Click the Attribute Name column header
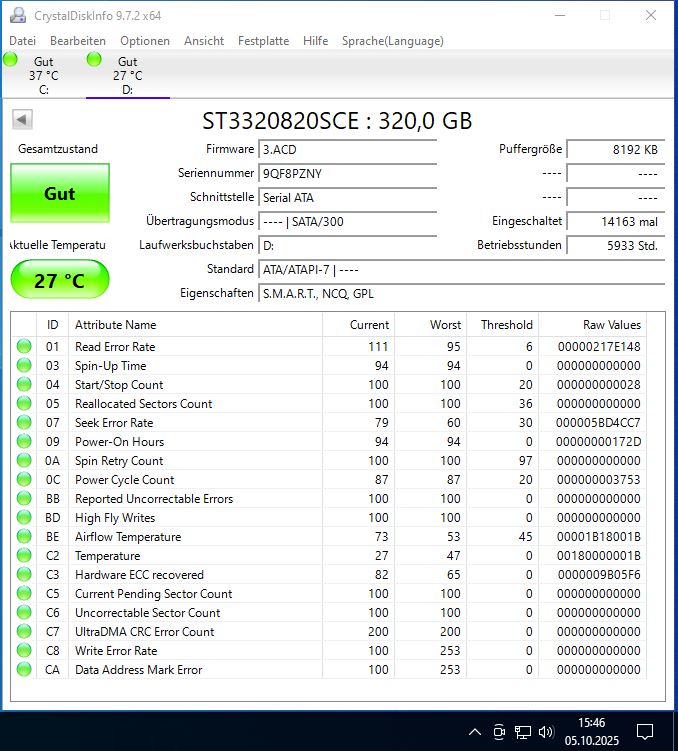 [195, 325]
